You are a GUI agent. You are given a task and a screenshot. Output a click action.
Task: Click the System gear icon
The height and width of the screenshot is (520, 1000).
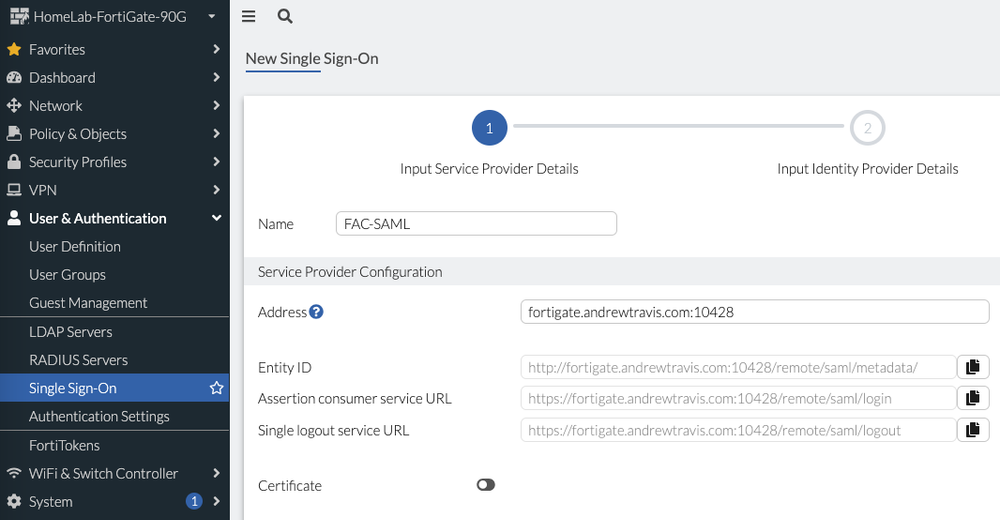14,501
